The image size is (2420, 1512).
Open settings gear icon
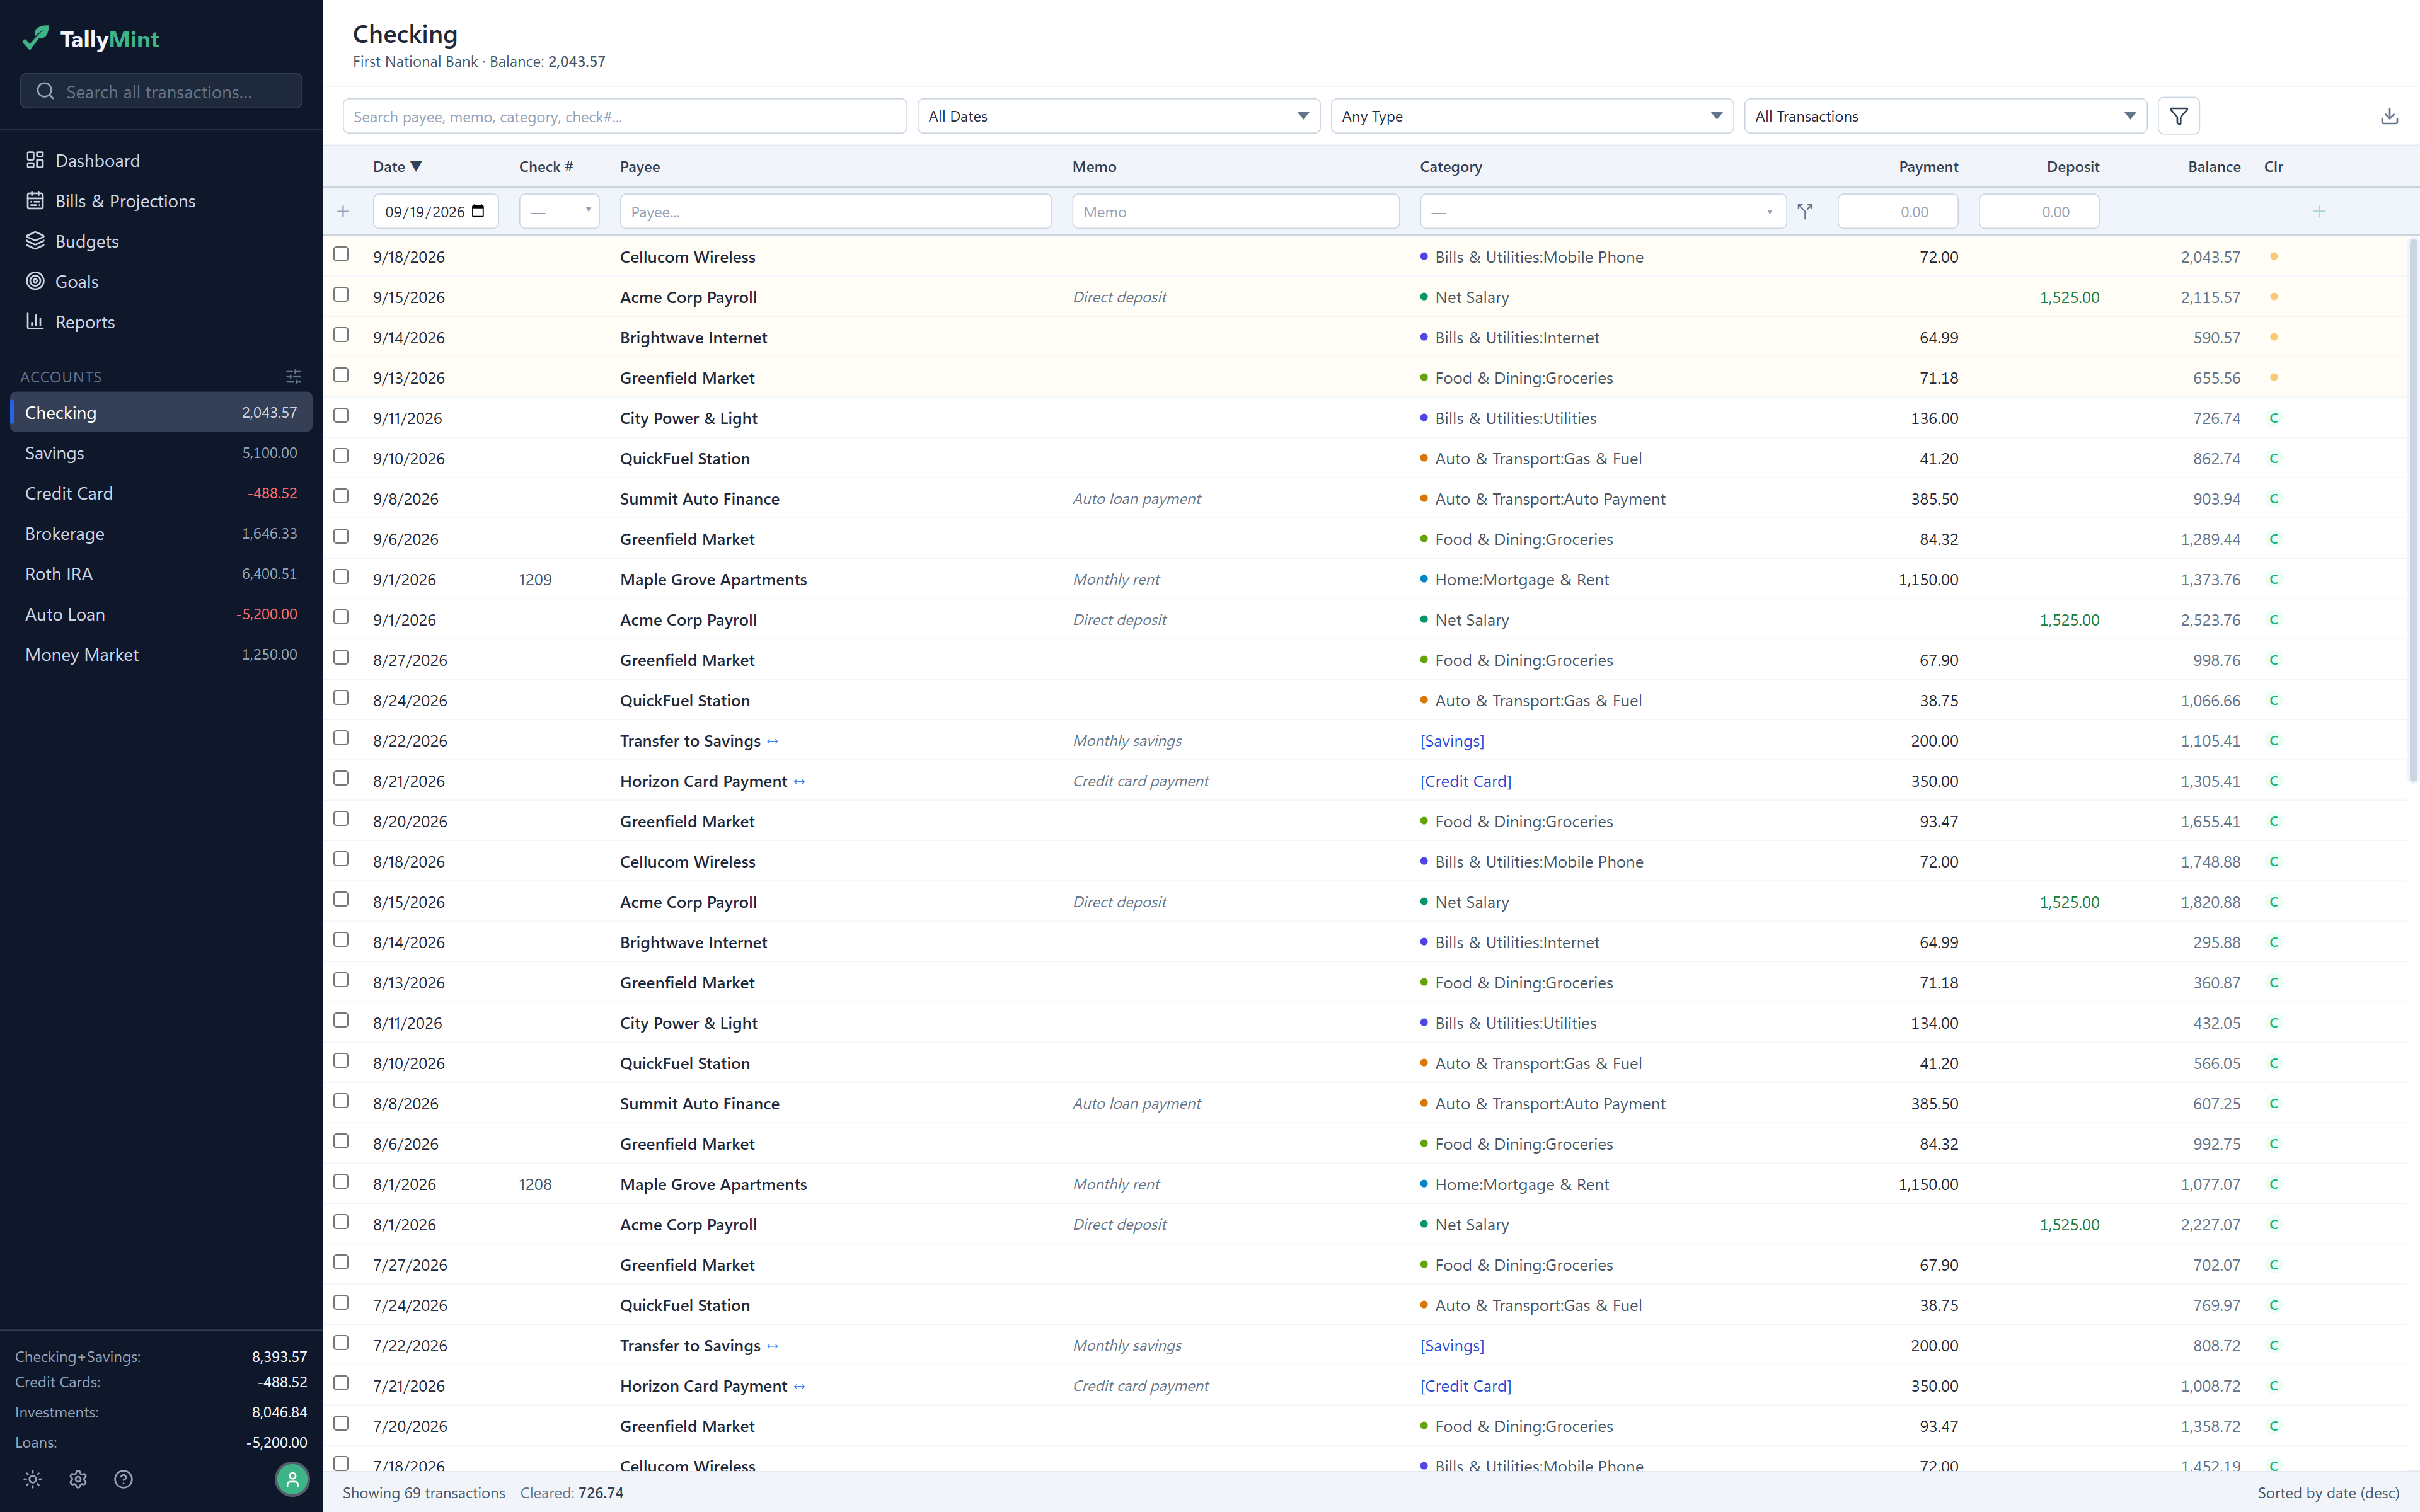78,1479
